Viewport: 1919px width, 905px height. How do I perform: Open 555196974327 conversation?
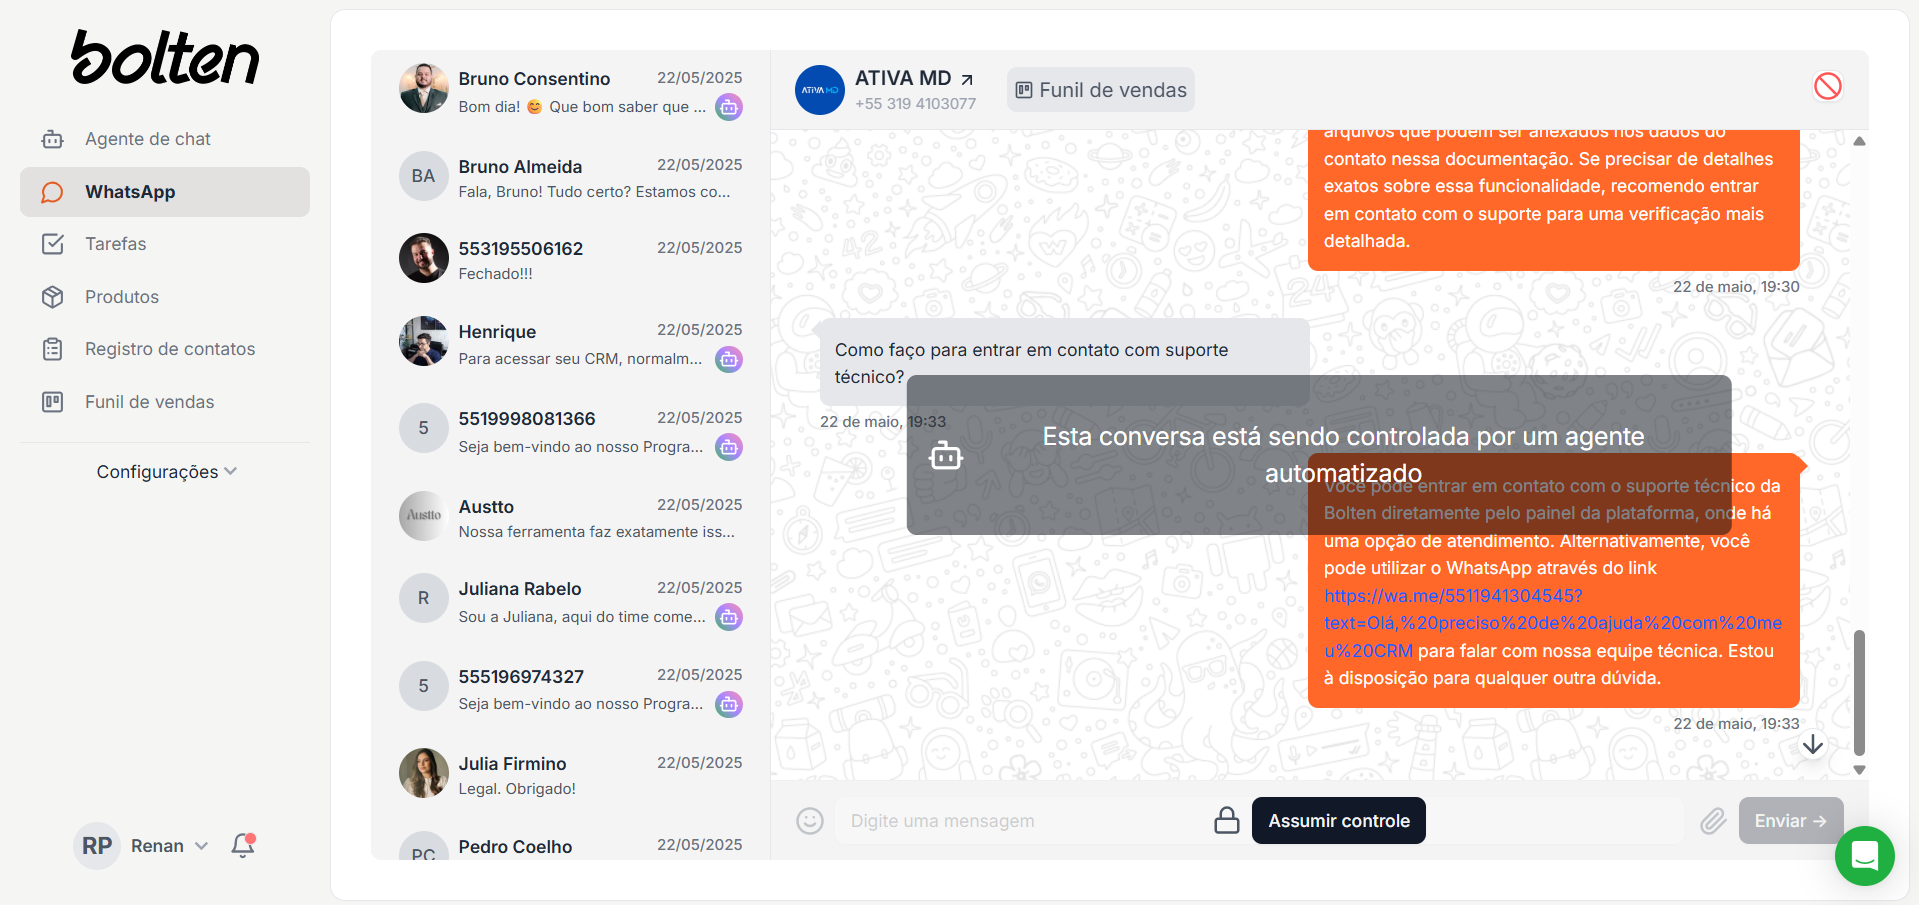[x=571, y=688]
